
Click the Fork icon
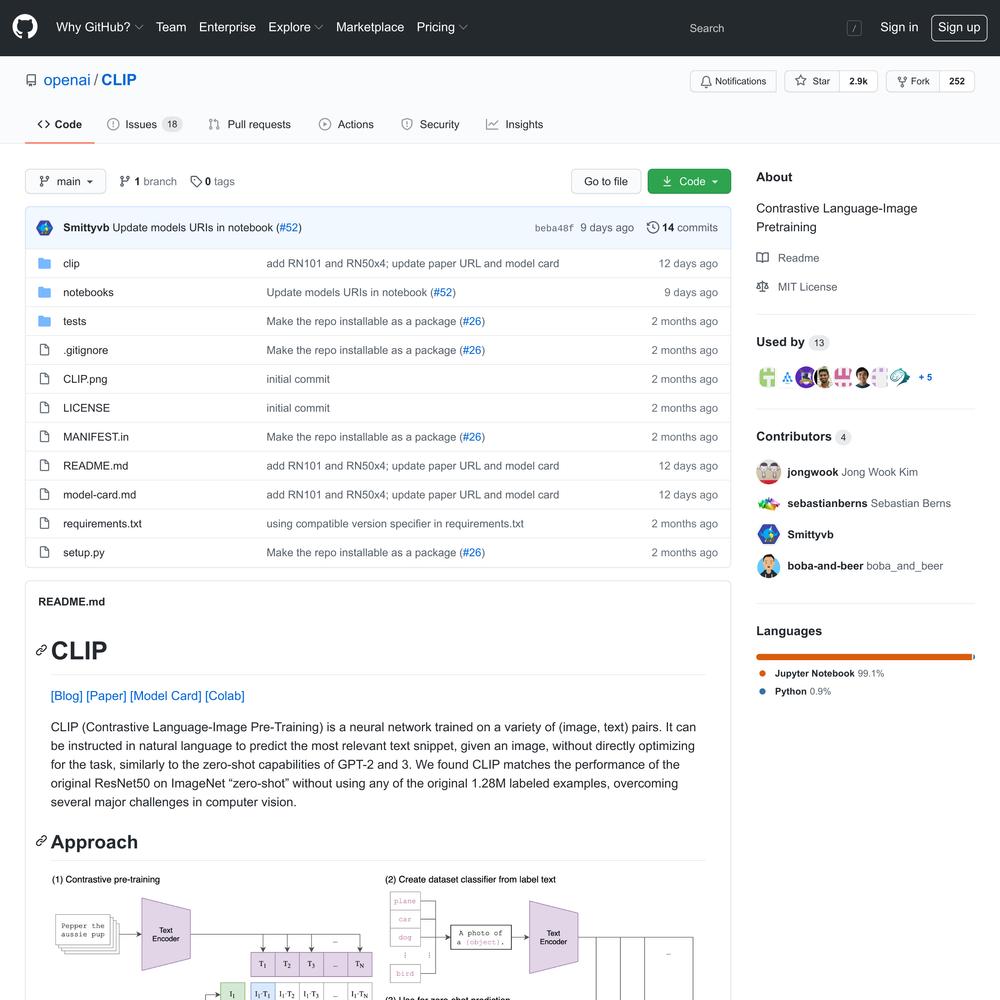point(902,82)
